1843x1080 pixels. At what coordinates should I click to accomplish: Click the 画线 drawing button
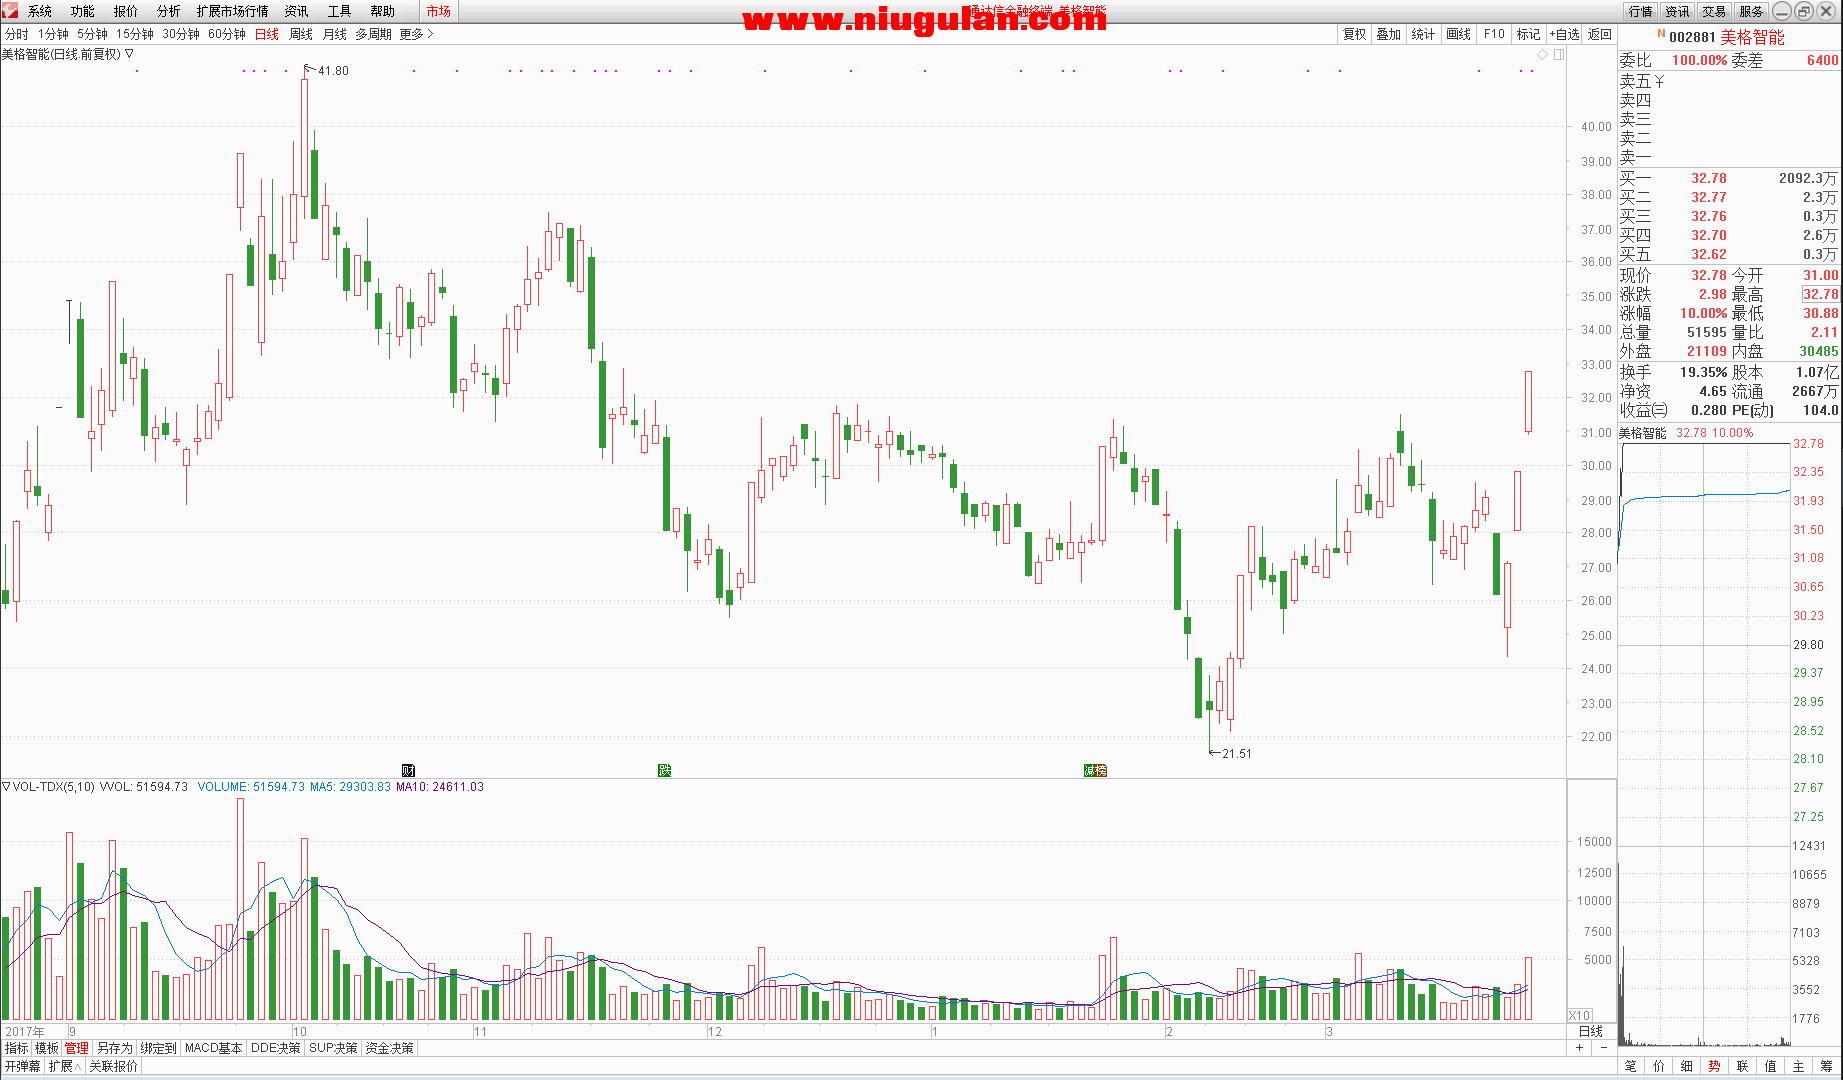pyautogui.click(x=1459, y=34)
